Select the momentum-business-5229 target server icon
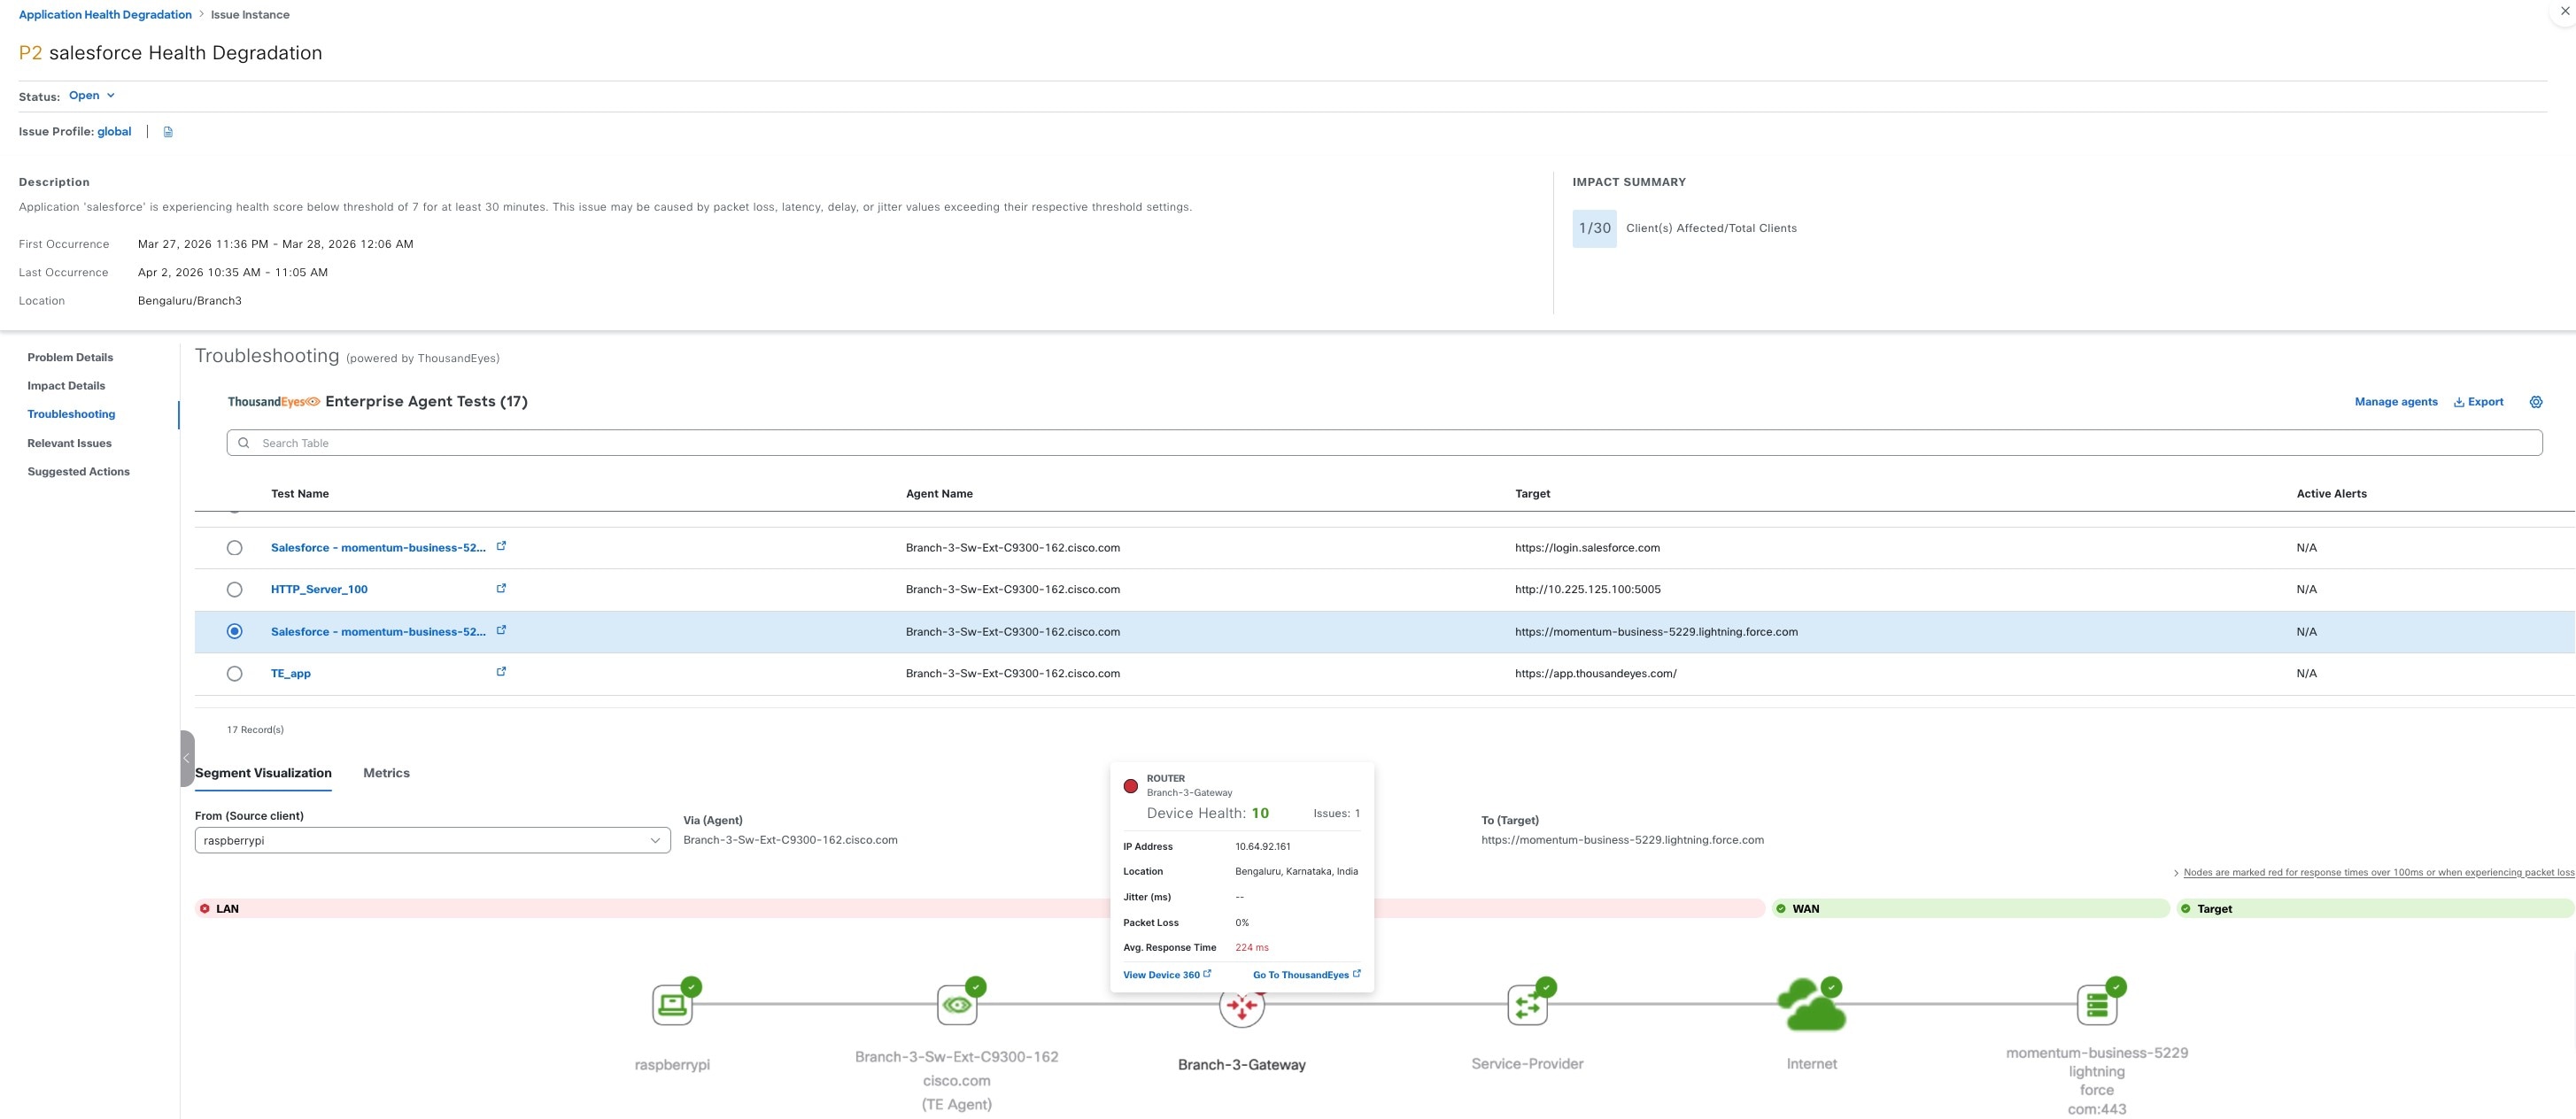 [x=2097, y=1004]
